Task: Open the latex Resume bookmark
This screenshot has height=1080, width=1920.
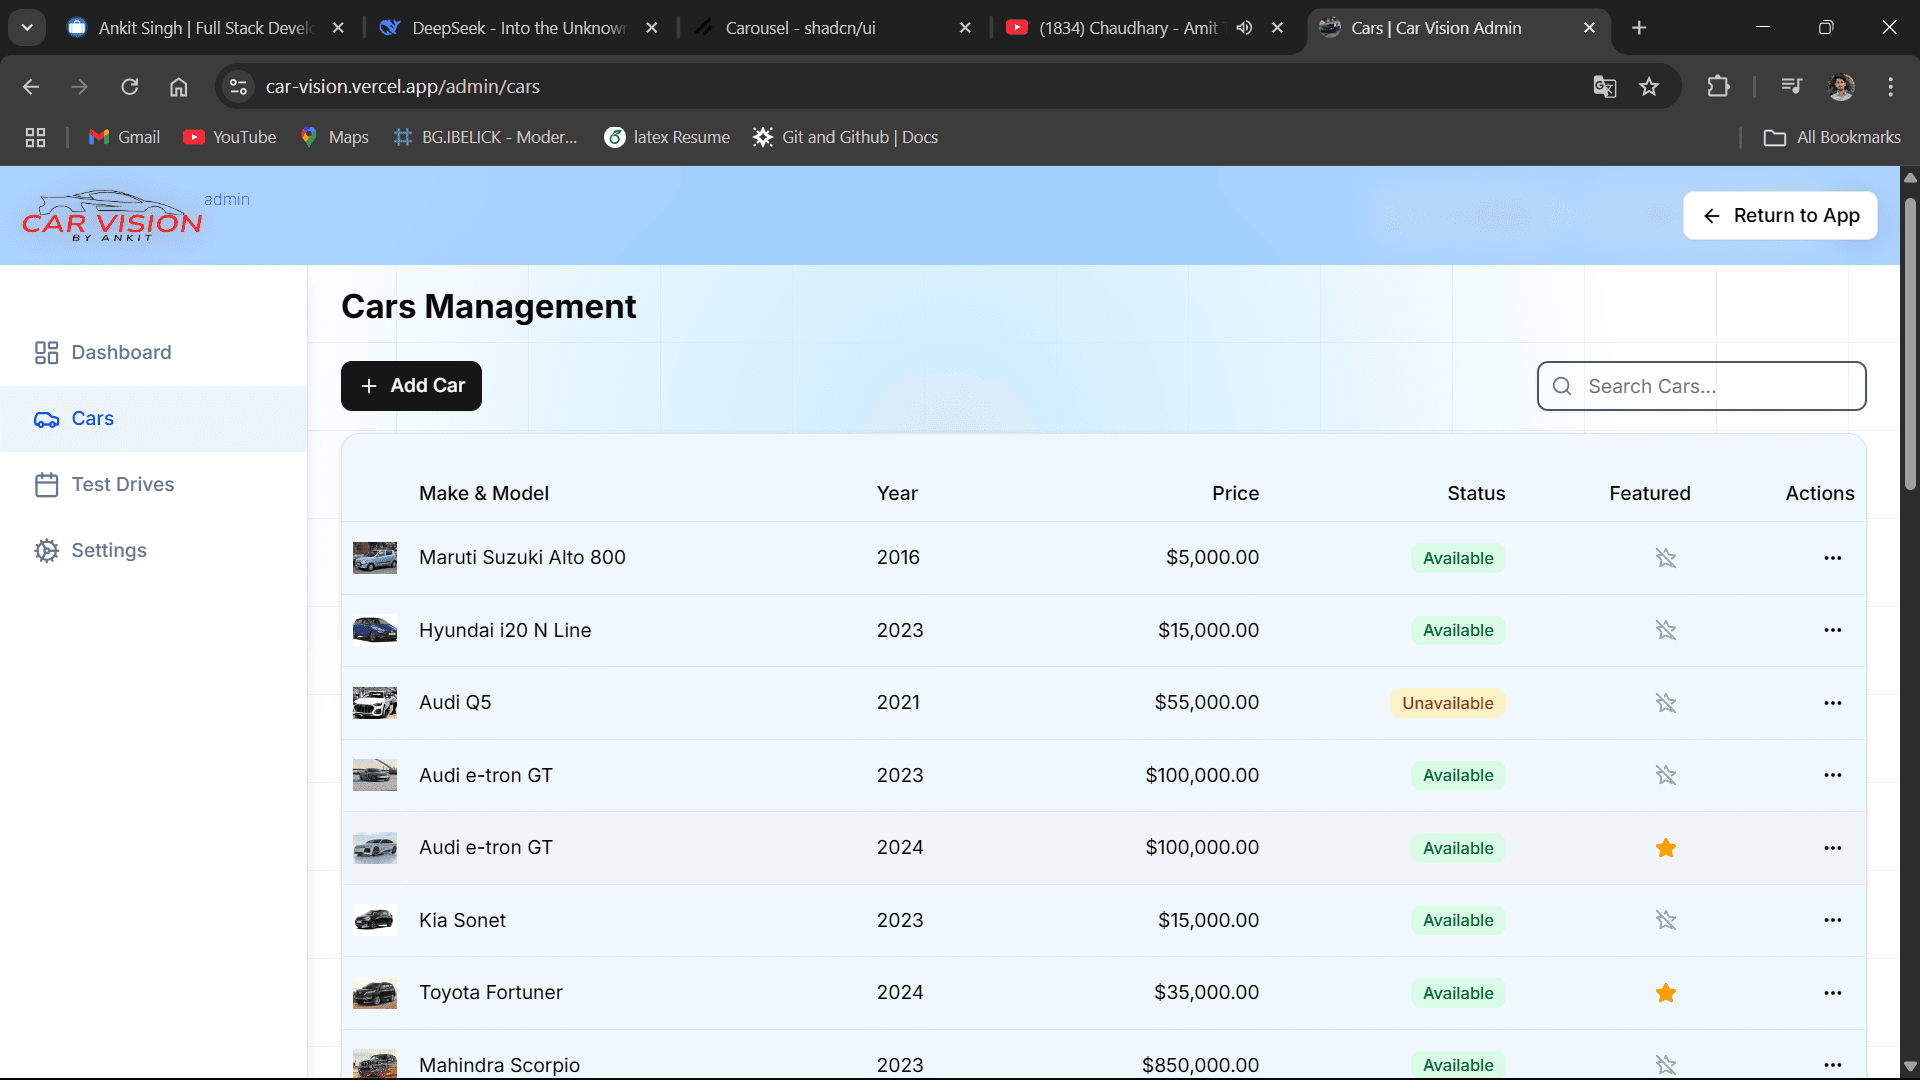Action: (x=667, y=137)
